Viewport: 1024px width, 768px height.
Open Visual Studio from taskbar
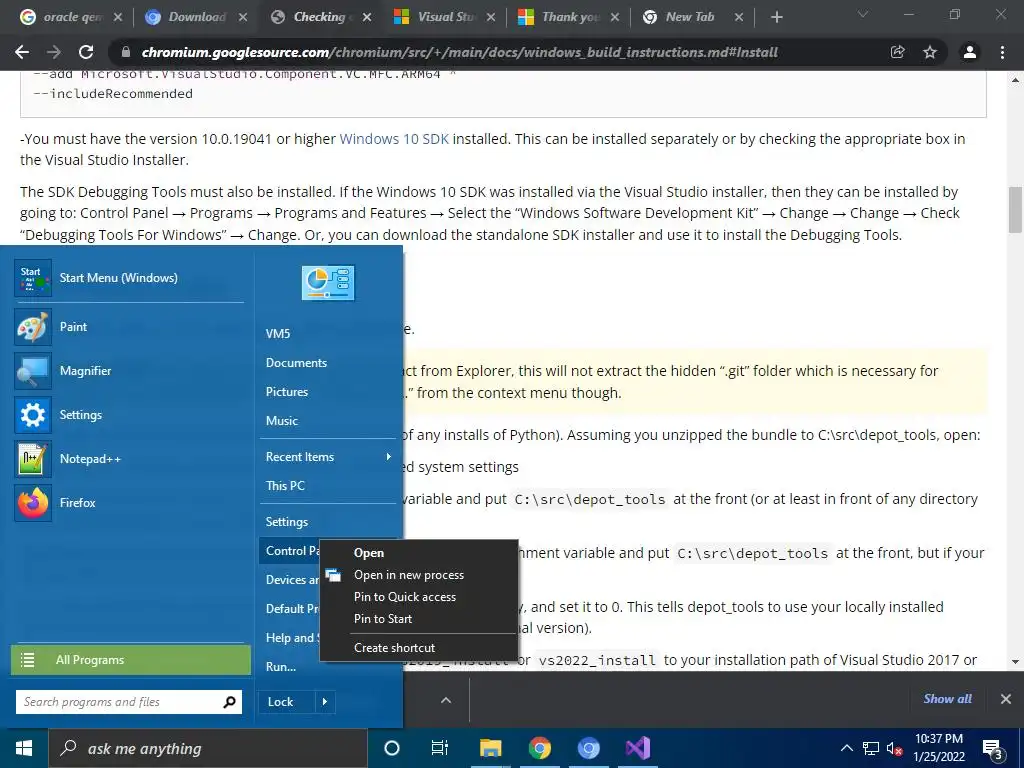click(x=637, y=748)
